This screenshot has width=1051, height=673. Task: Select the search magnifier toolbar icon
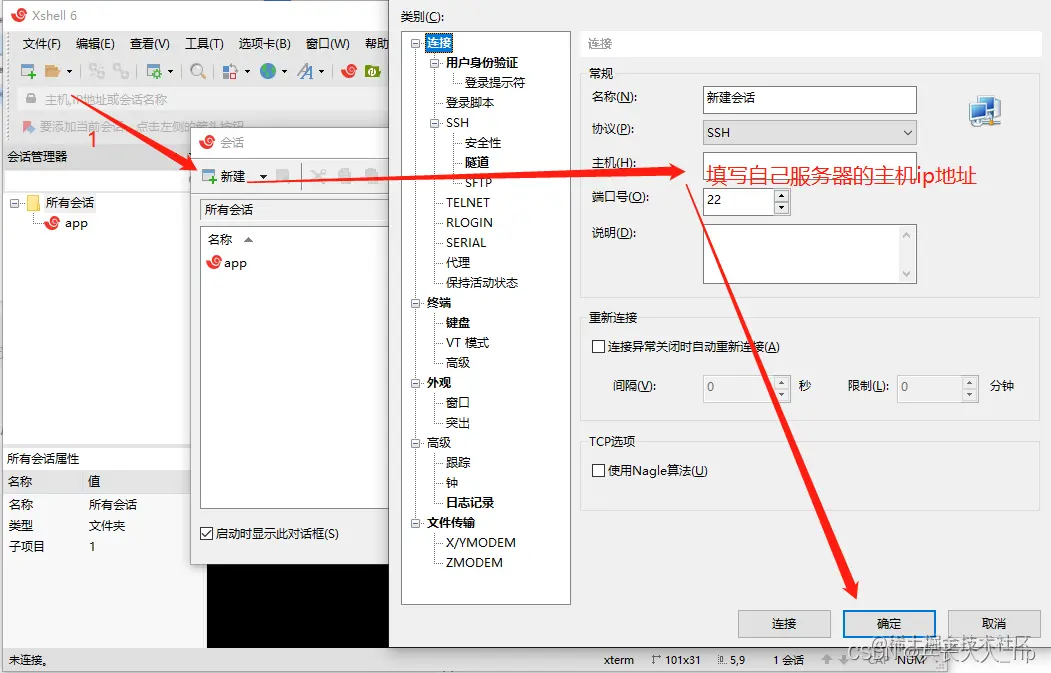[x=197, y=70]
